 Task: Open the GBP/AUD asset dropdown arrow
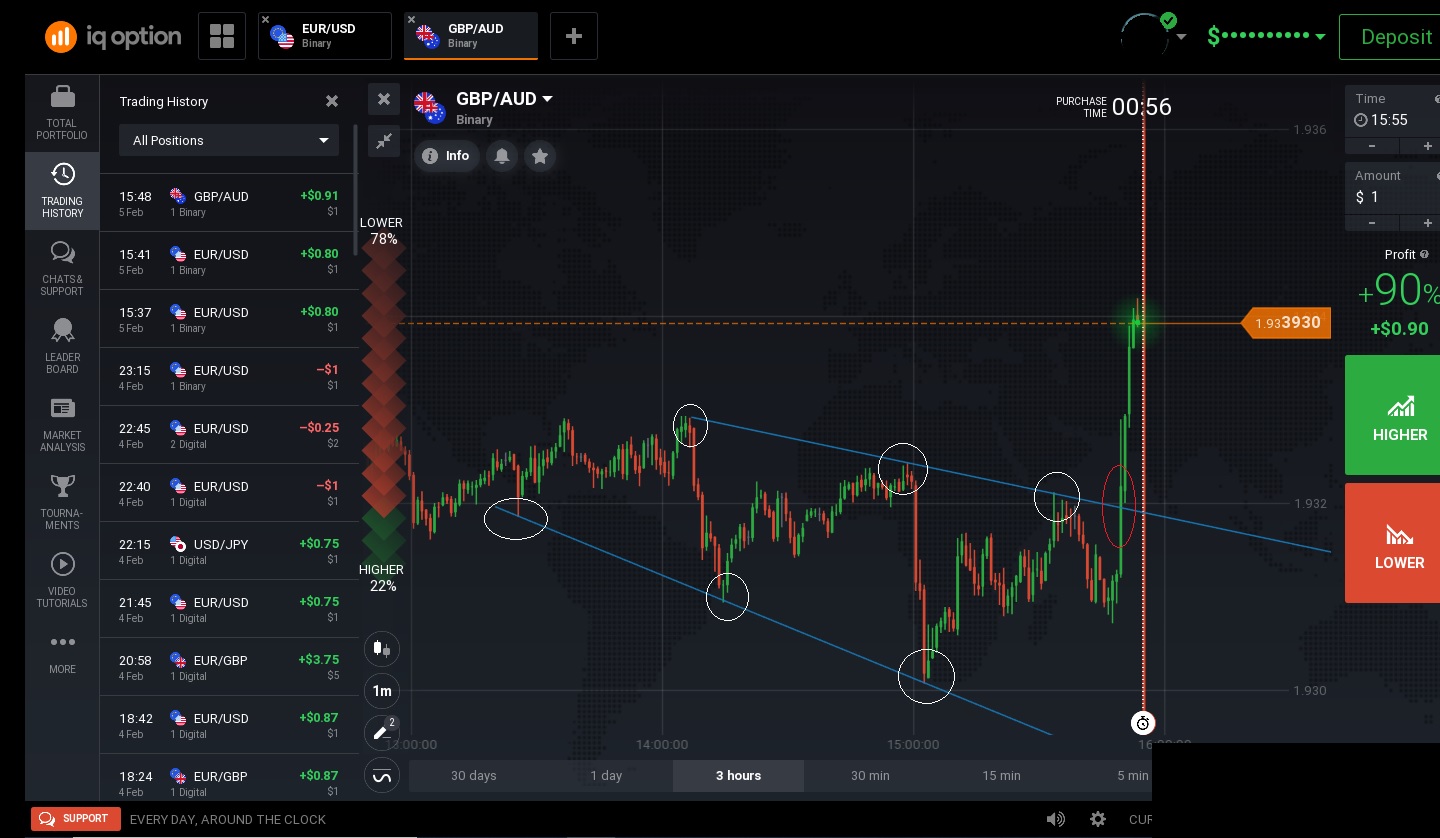(x=547, y=98)
